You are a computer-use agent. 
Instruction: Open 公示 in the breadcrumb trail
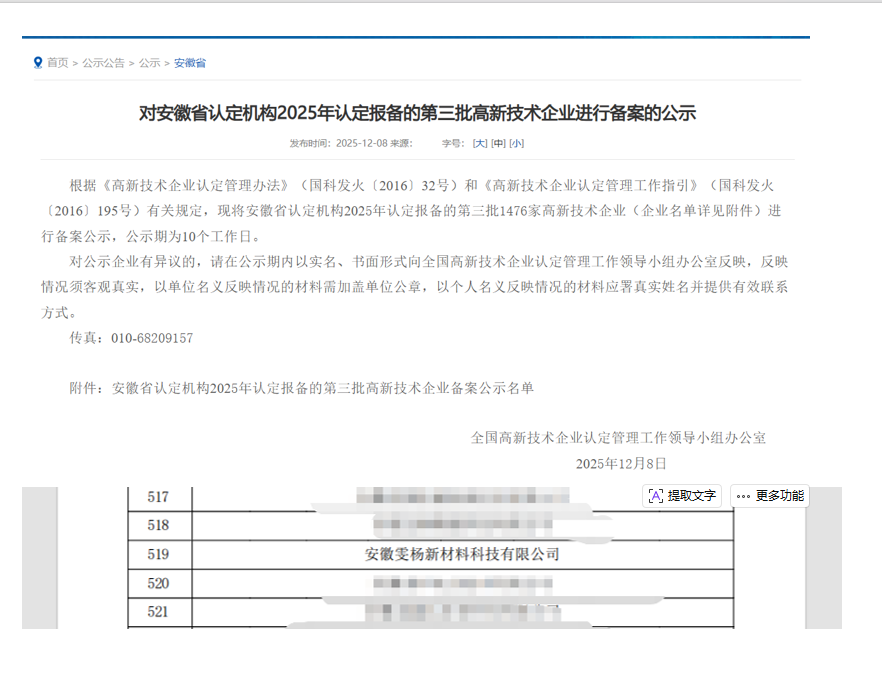tap(147, 62)
